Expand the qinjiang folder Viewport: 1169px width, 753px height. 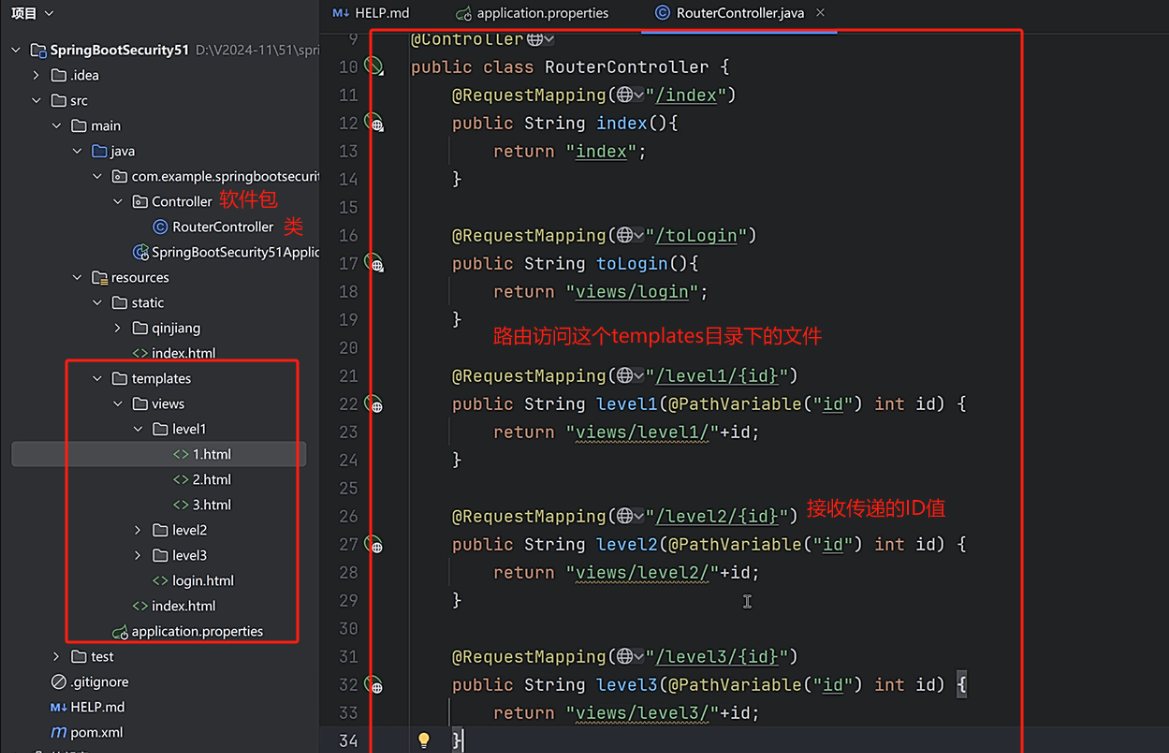pos(118,328)
